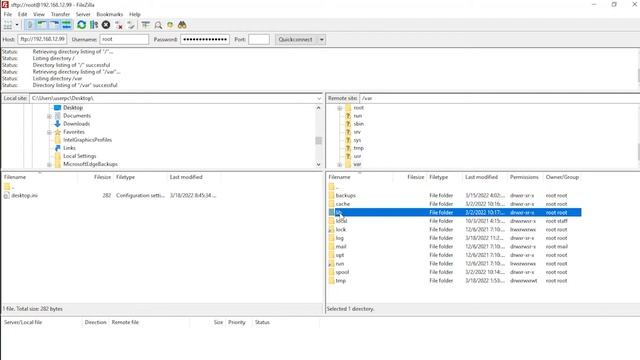Open the Site Manager dropdown arrow
Image resolution: width=640 pixels, height=360 pixels.
[17, 25]
